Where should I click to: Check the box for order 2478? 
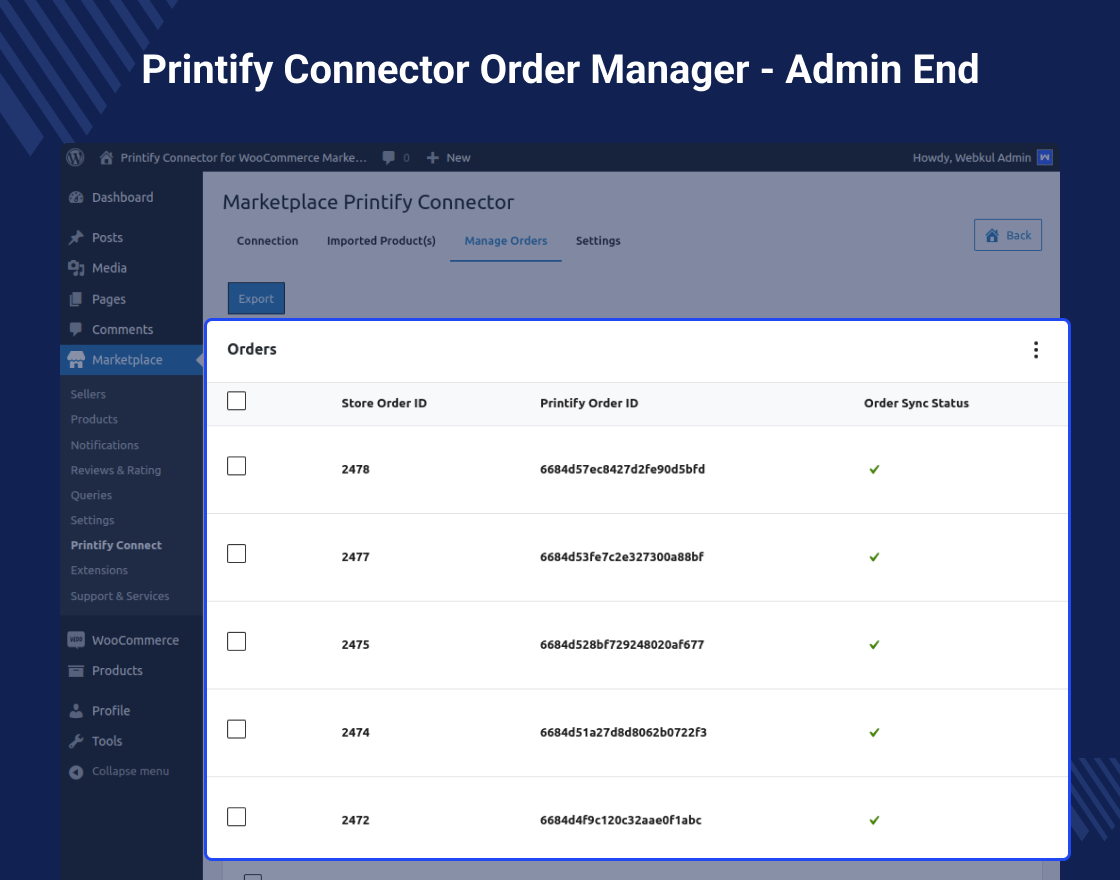[x=236, y=466]
